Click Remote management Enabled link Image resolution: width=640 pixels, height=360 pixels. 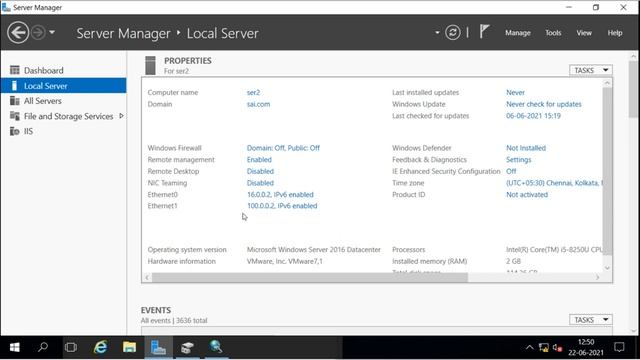point(259,160)
